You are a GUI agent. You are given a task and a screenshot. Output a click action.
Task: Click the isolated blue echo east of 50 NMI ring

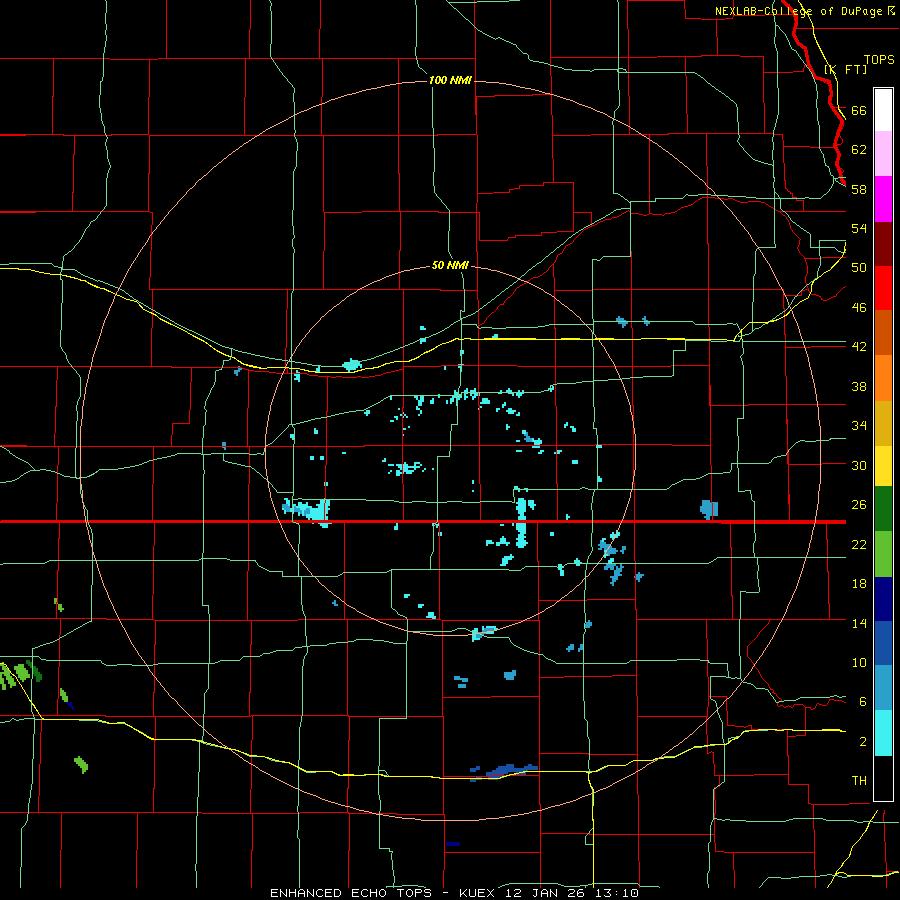[x=709, y=509]
